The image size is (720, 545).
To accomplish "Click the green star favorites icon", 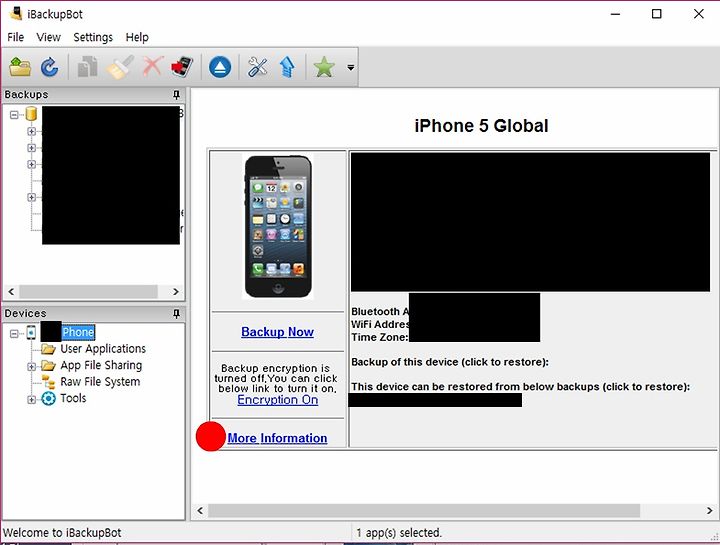I will click(x=324, y=67).
